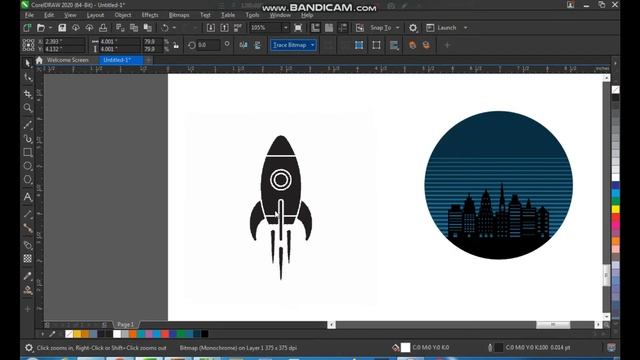The image size is (640, 360).
Task: Select the Freehand tool
Action: (x=28, y=125)
